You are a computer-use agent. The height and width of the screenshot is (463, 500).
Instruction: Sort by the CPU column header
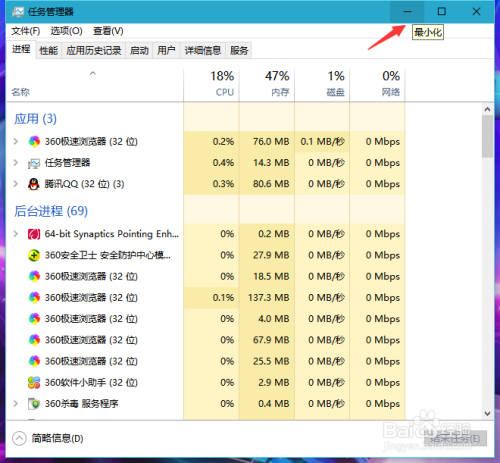coord(211,85)
